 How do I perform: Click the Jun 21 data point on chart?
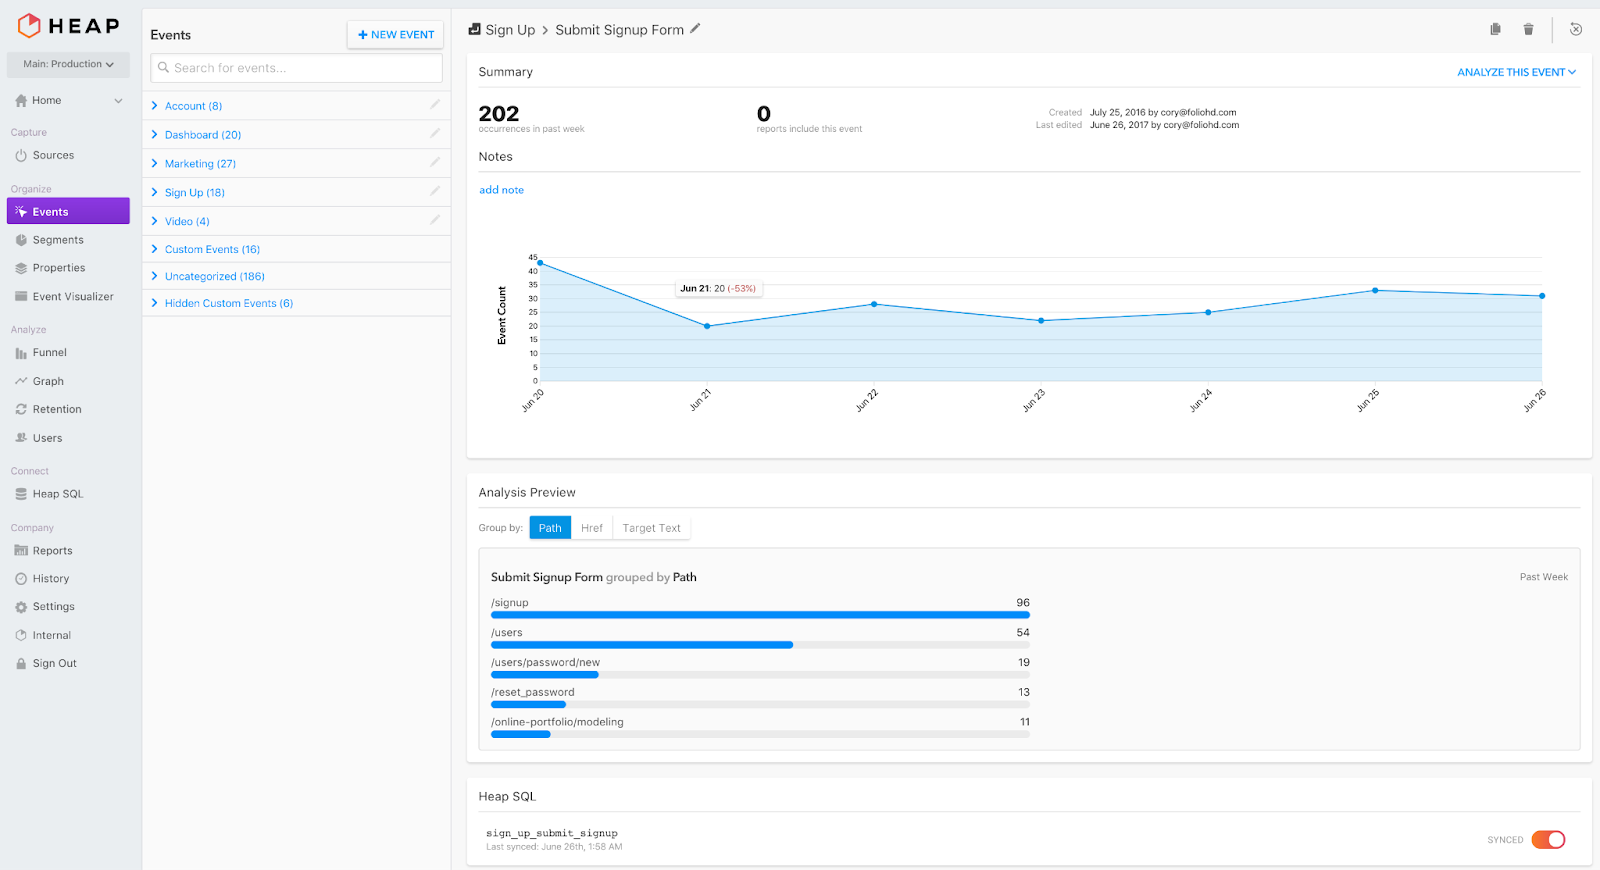(707, 326)
